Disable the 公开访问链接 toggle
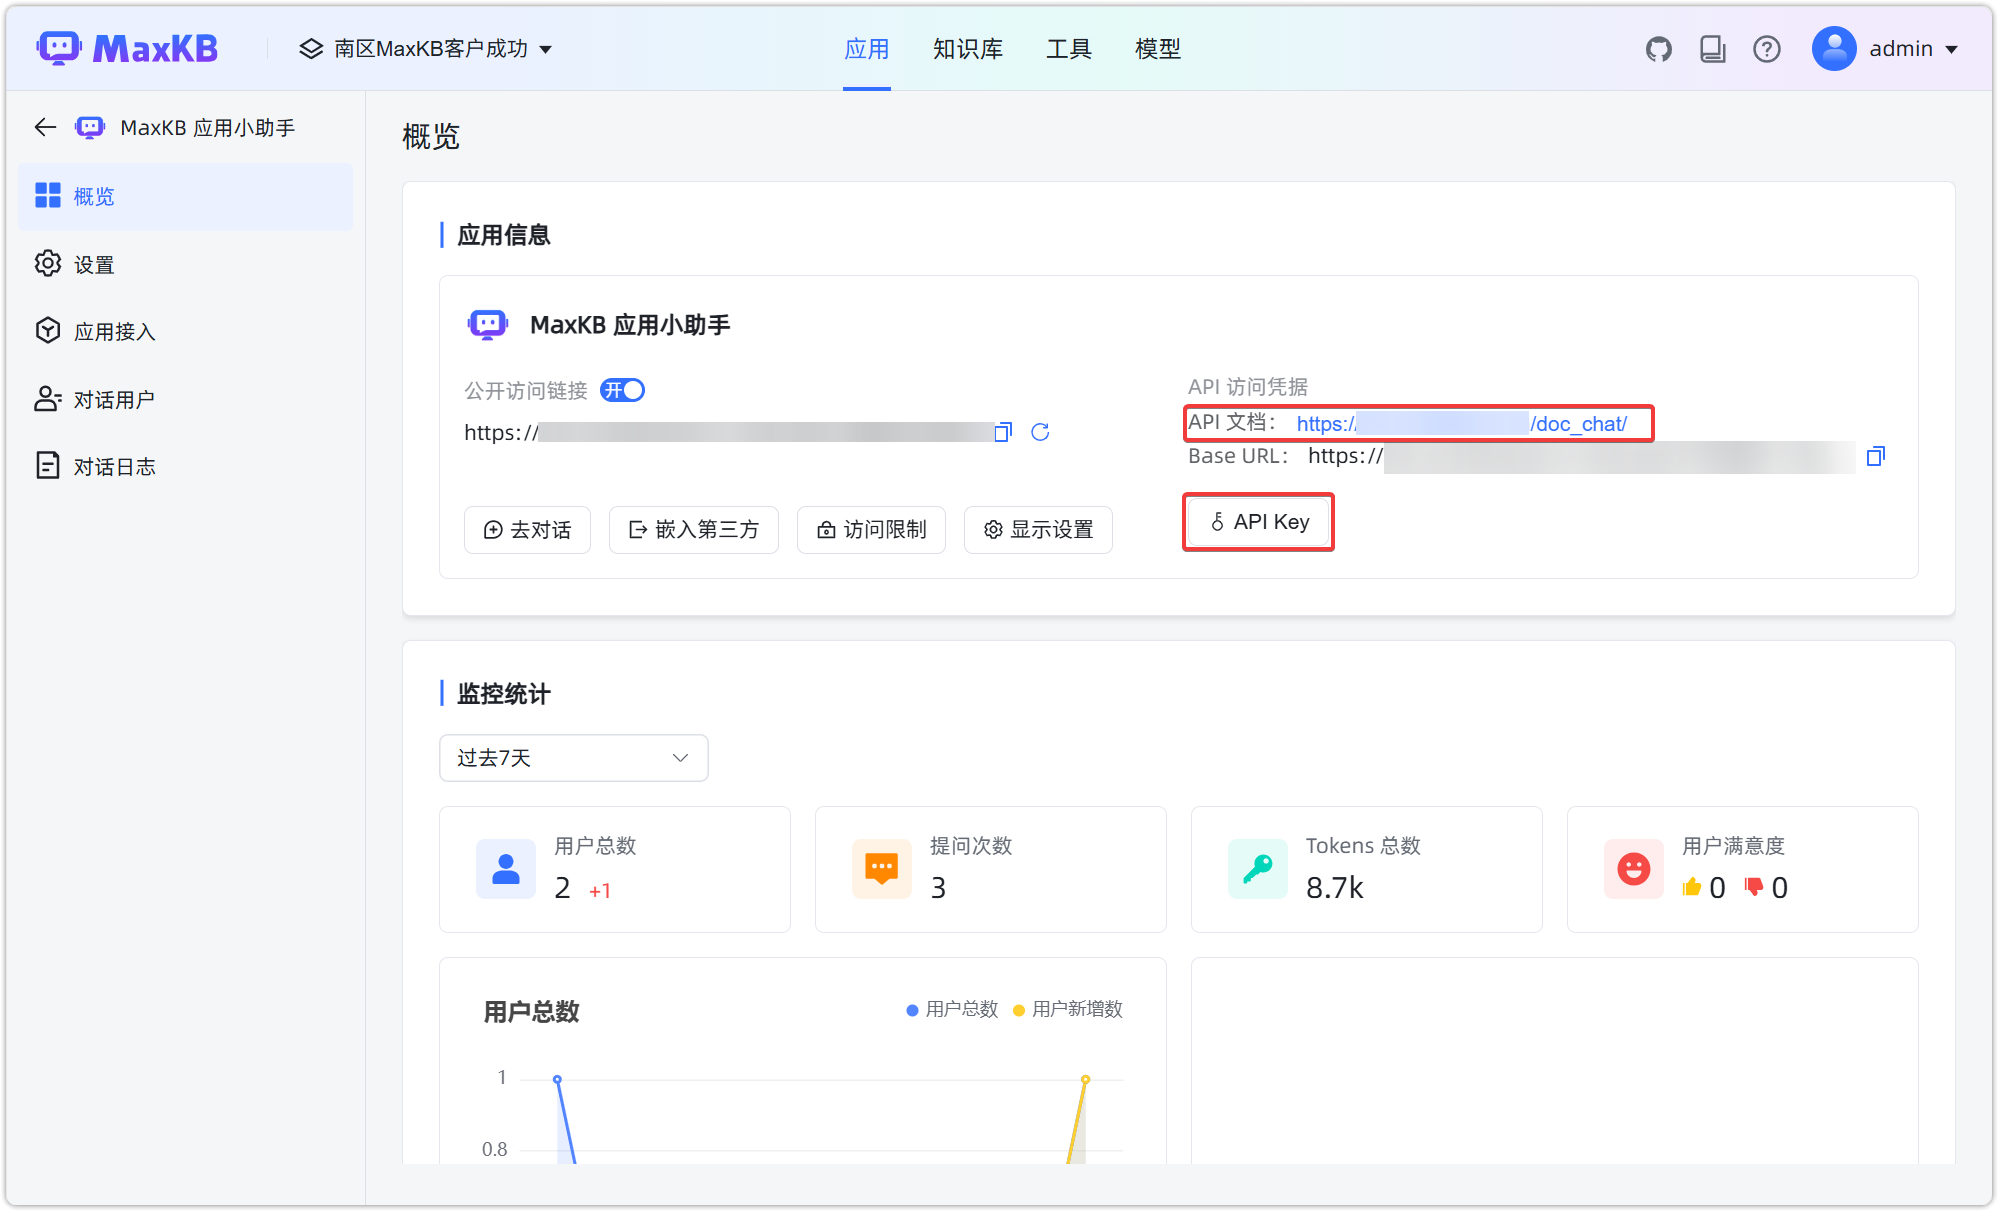Viewport: 1998px width, 1211px height. 622,390
